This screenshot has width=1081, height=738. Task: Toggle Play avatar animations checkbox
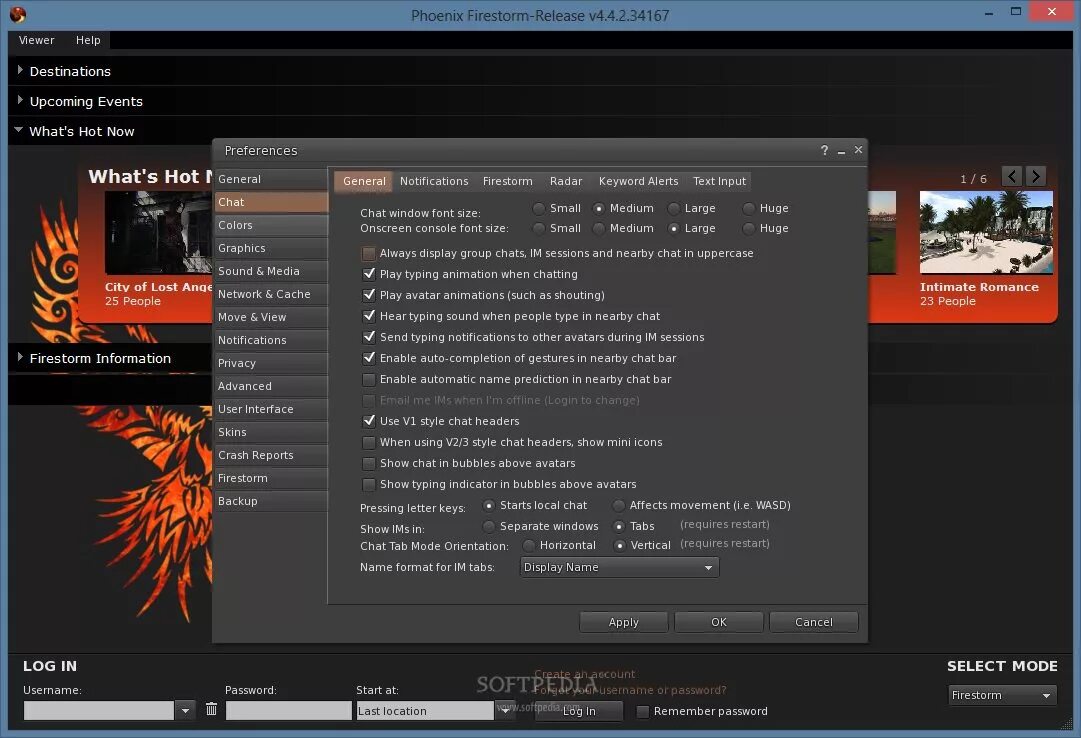coord(369,295)
